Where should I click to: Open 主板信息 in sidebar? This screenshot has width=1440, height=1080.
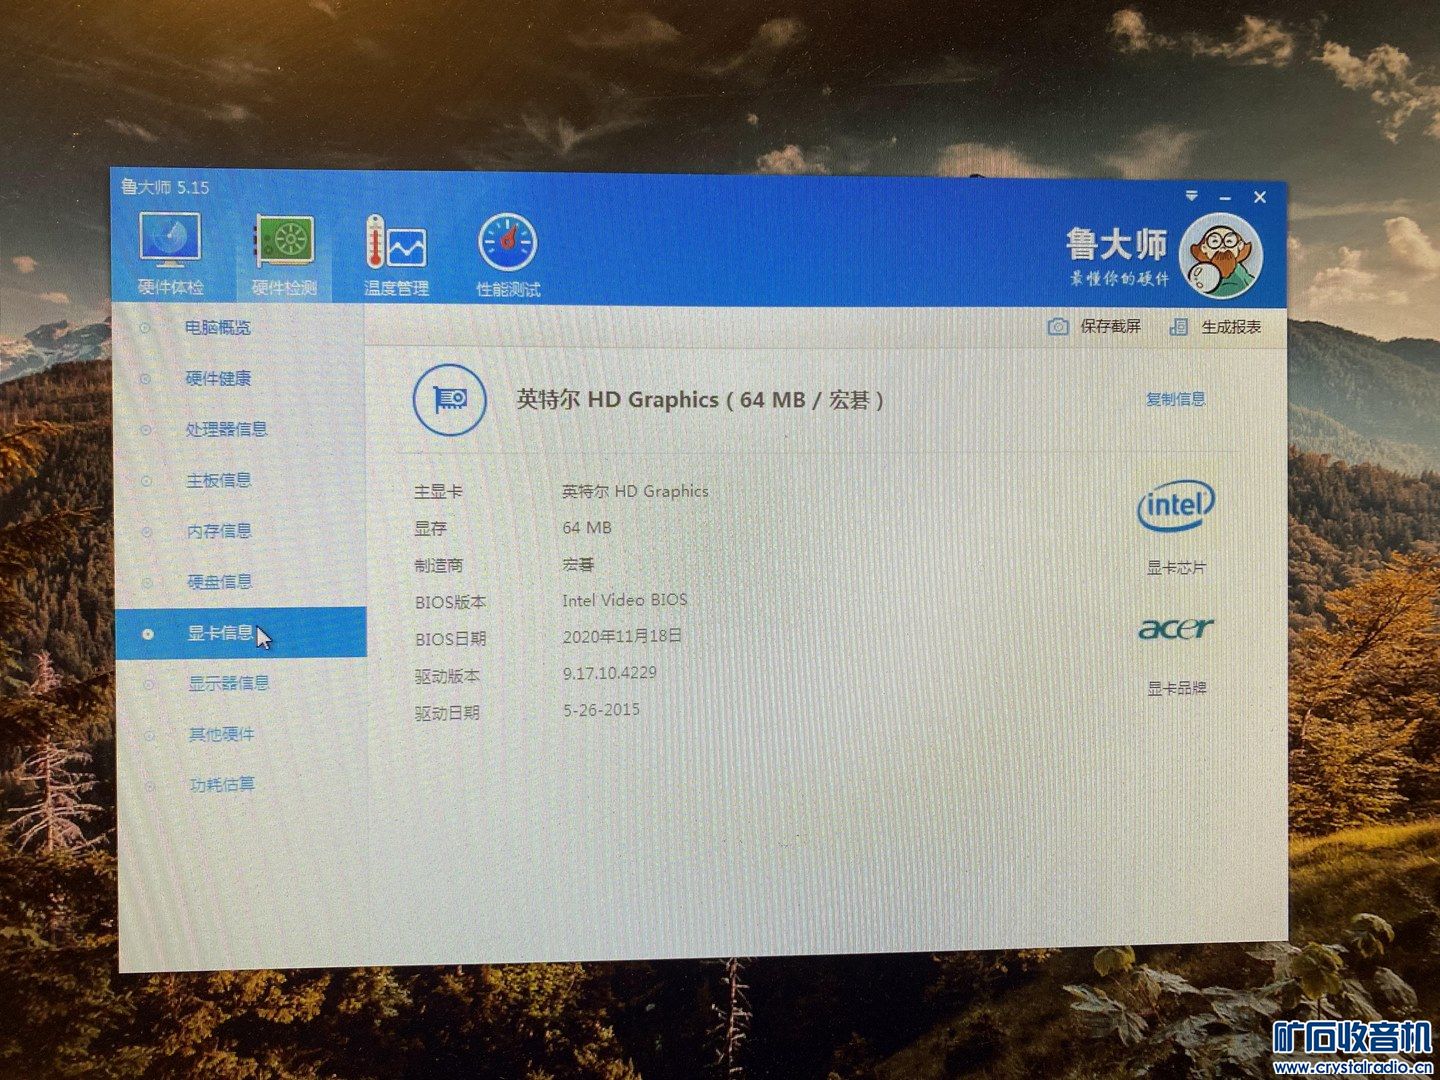(x=218, y=481)
